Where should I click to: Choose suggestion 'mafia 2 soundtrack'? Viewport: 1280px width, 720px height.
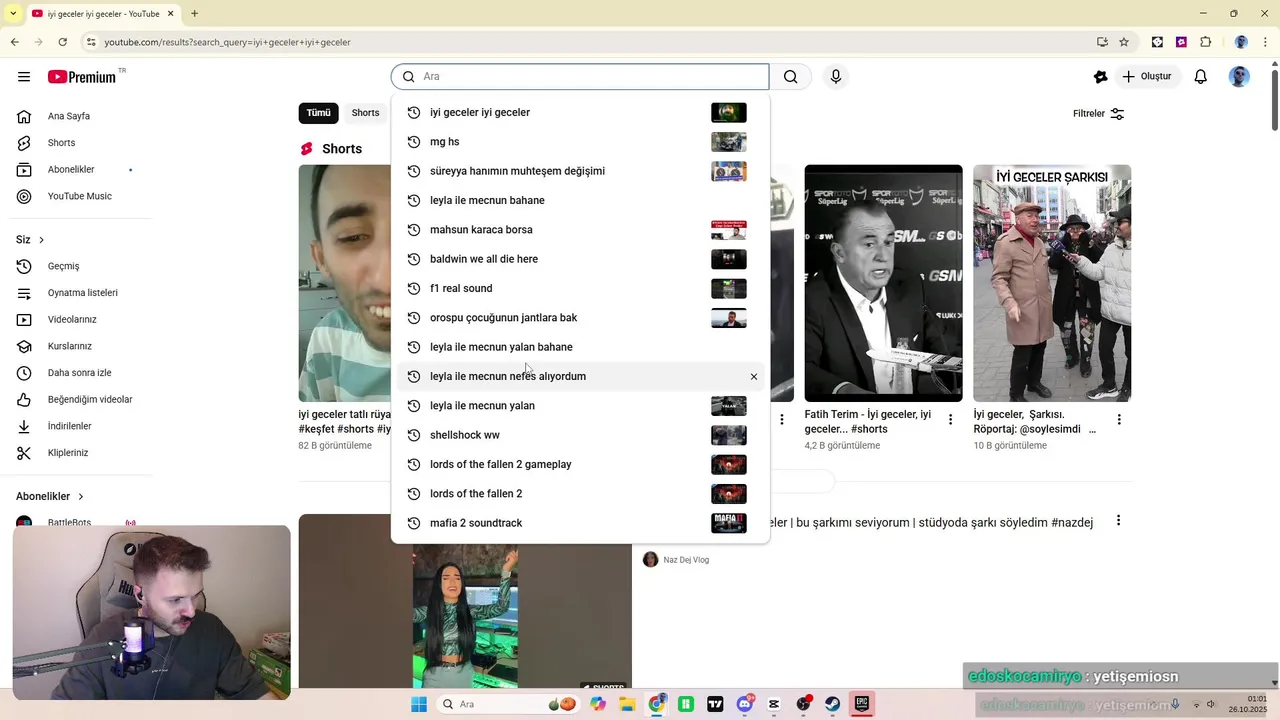coord(580,523)
